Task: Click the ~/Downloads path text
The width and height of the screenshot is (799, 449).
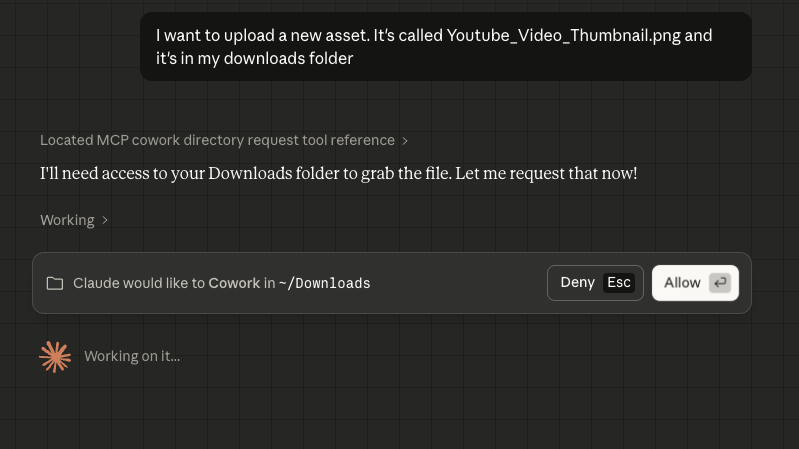Action: [x=325, y=283]
